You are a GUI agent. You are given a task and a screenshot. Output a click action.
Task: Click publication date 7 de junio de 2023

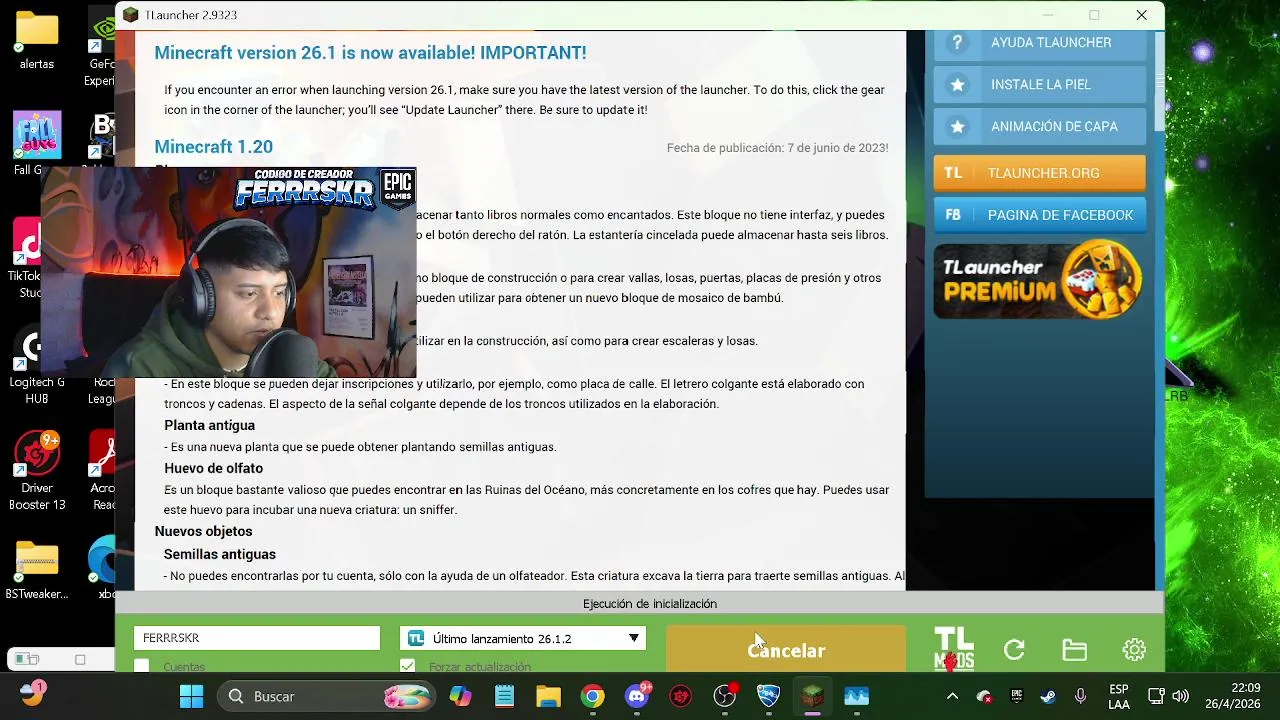click(777, 148)
